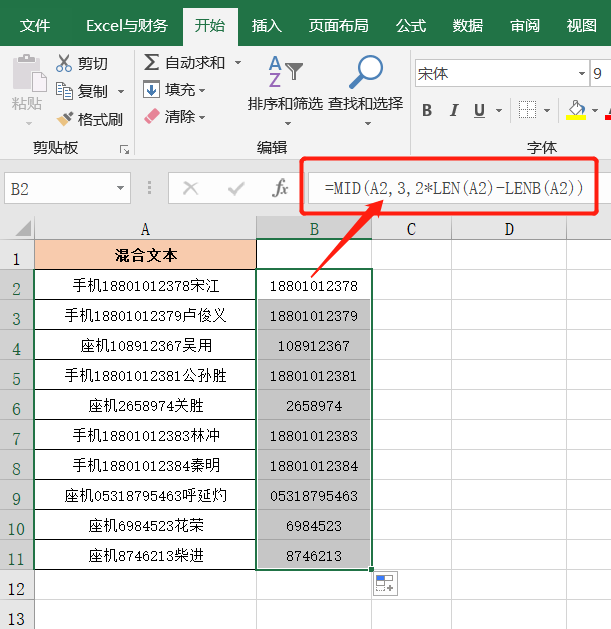This screenshot has width=611, height=629.
Task: Select the Format Painter brush
Action: tap(65, 118)
